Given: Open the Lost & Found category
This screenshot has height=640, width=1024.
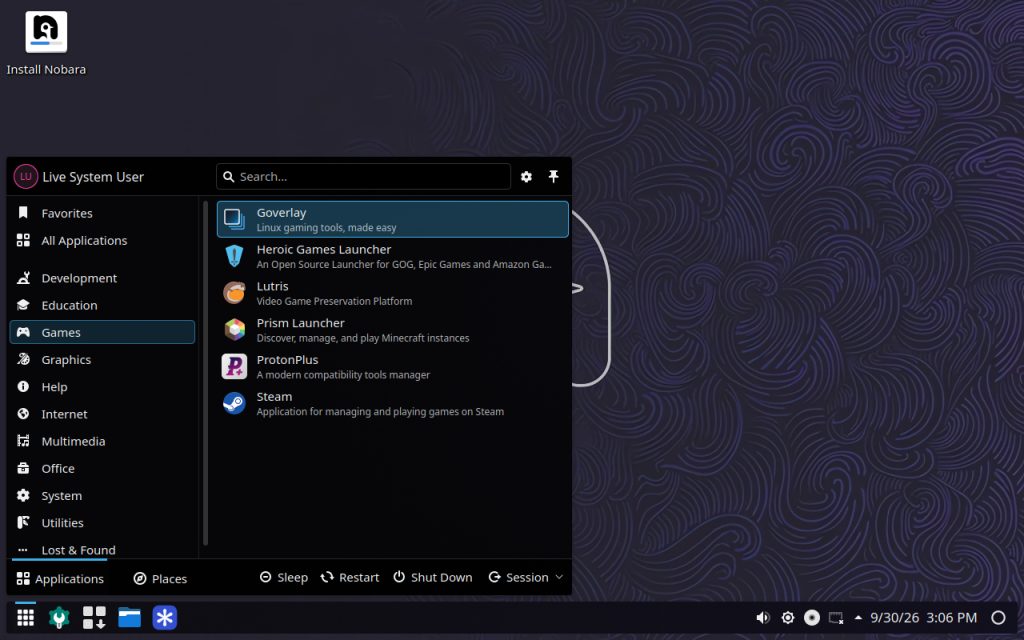Looking at the screenshot, I should (x=102, y=550).
